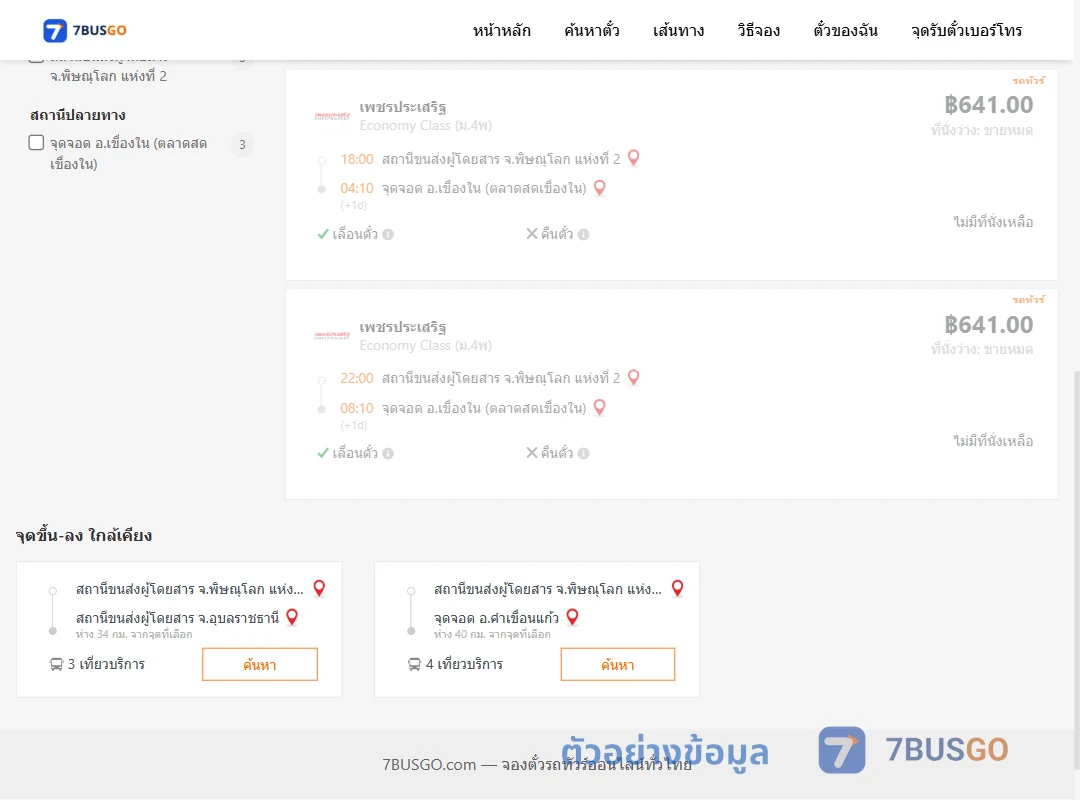
Task: Click map pin in the 4 เที่ยวบริการ card's origin row
Action: pyautogui.click(x=678, y=588)
